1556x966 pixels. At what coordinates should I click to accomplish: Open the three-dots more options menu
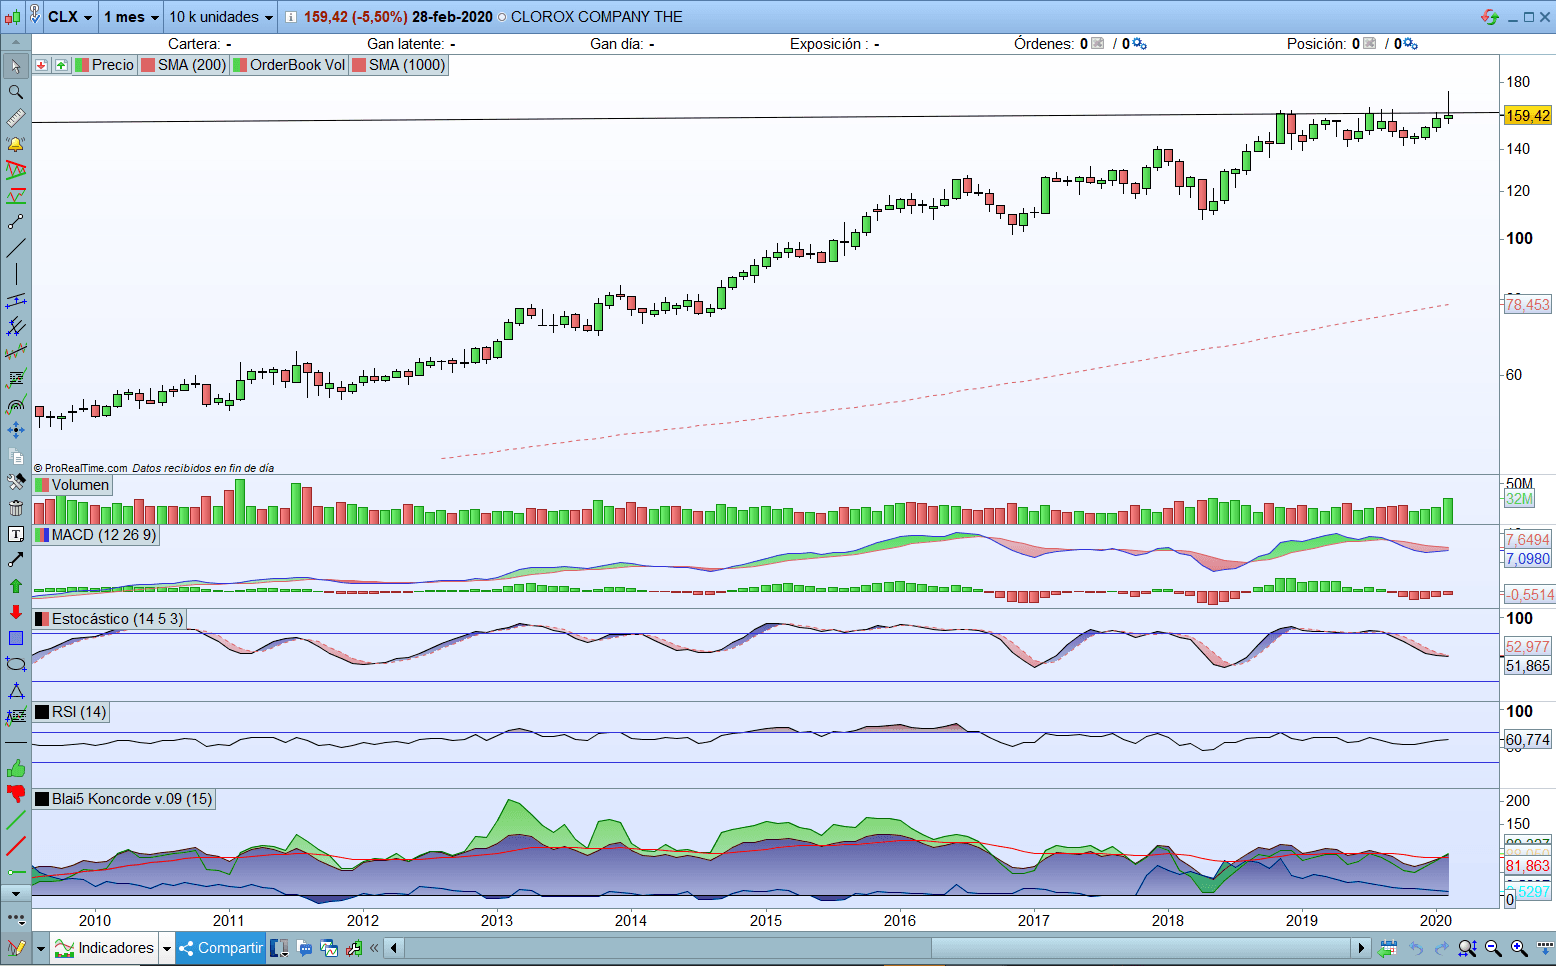click(x=15, y=917)
